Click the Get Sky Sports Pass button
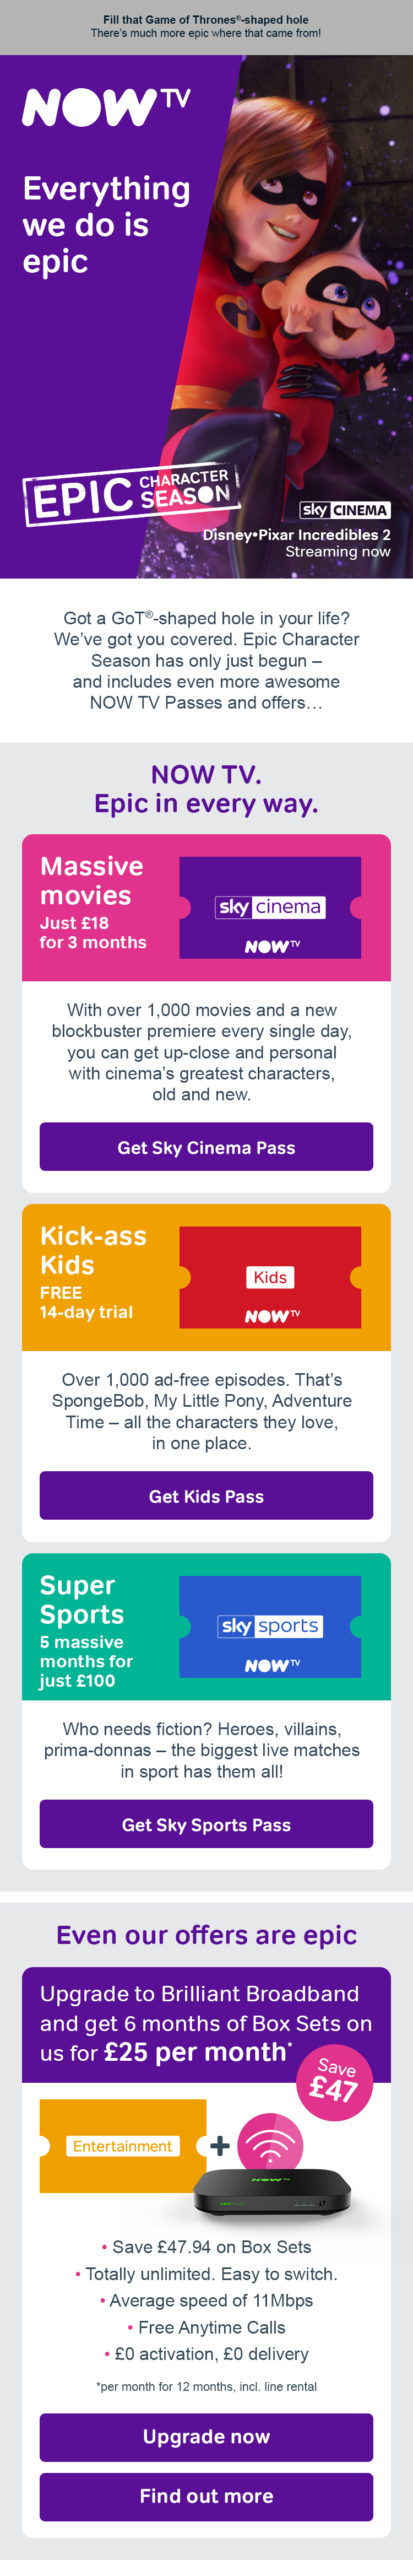This screenshot has height=2560, width=413. pyautogui.click(x=206, y=1825)
